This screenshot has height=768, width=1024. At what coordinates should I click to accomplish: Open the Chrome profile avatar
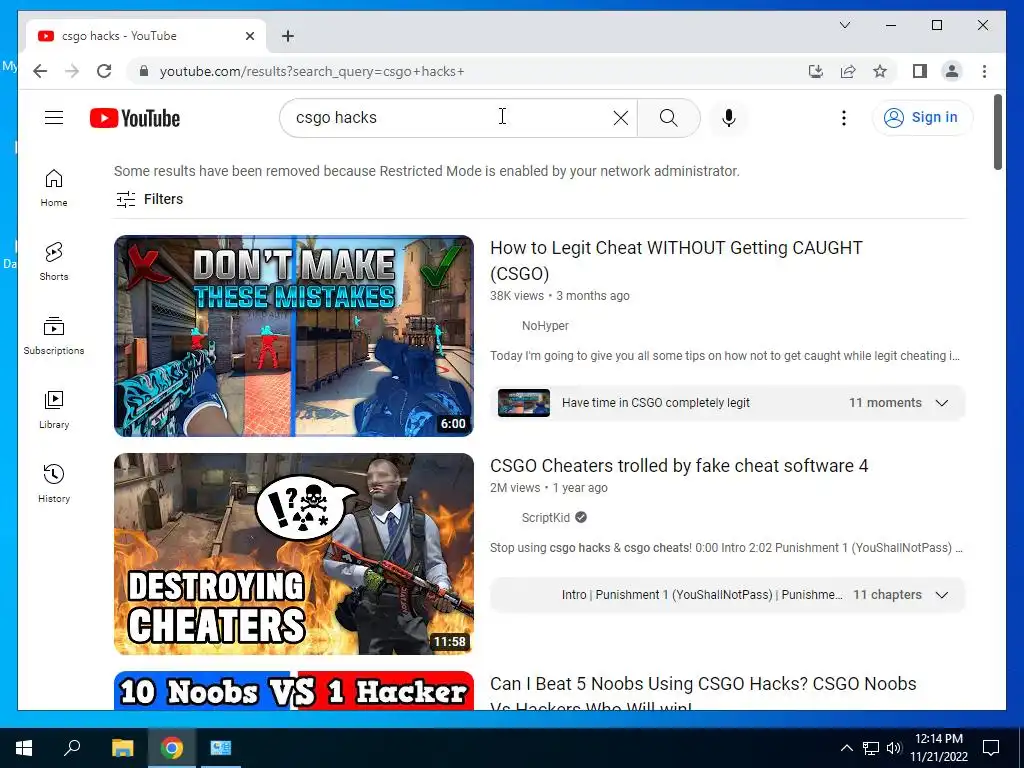(952, 71)
